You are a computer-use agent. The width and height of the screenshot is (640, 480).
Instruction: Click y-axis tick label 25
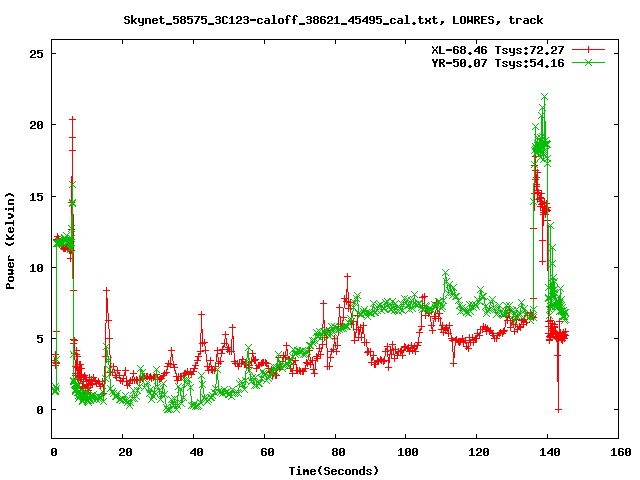36,54
